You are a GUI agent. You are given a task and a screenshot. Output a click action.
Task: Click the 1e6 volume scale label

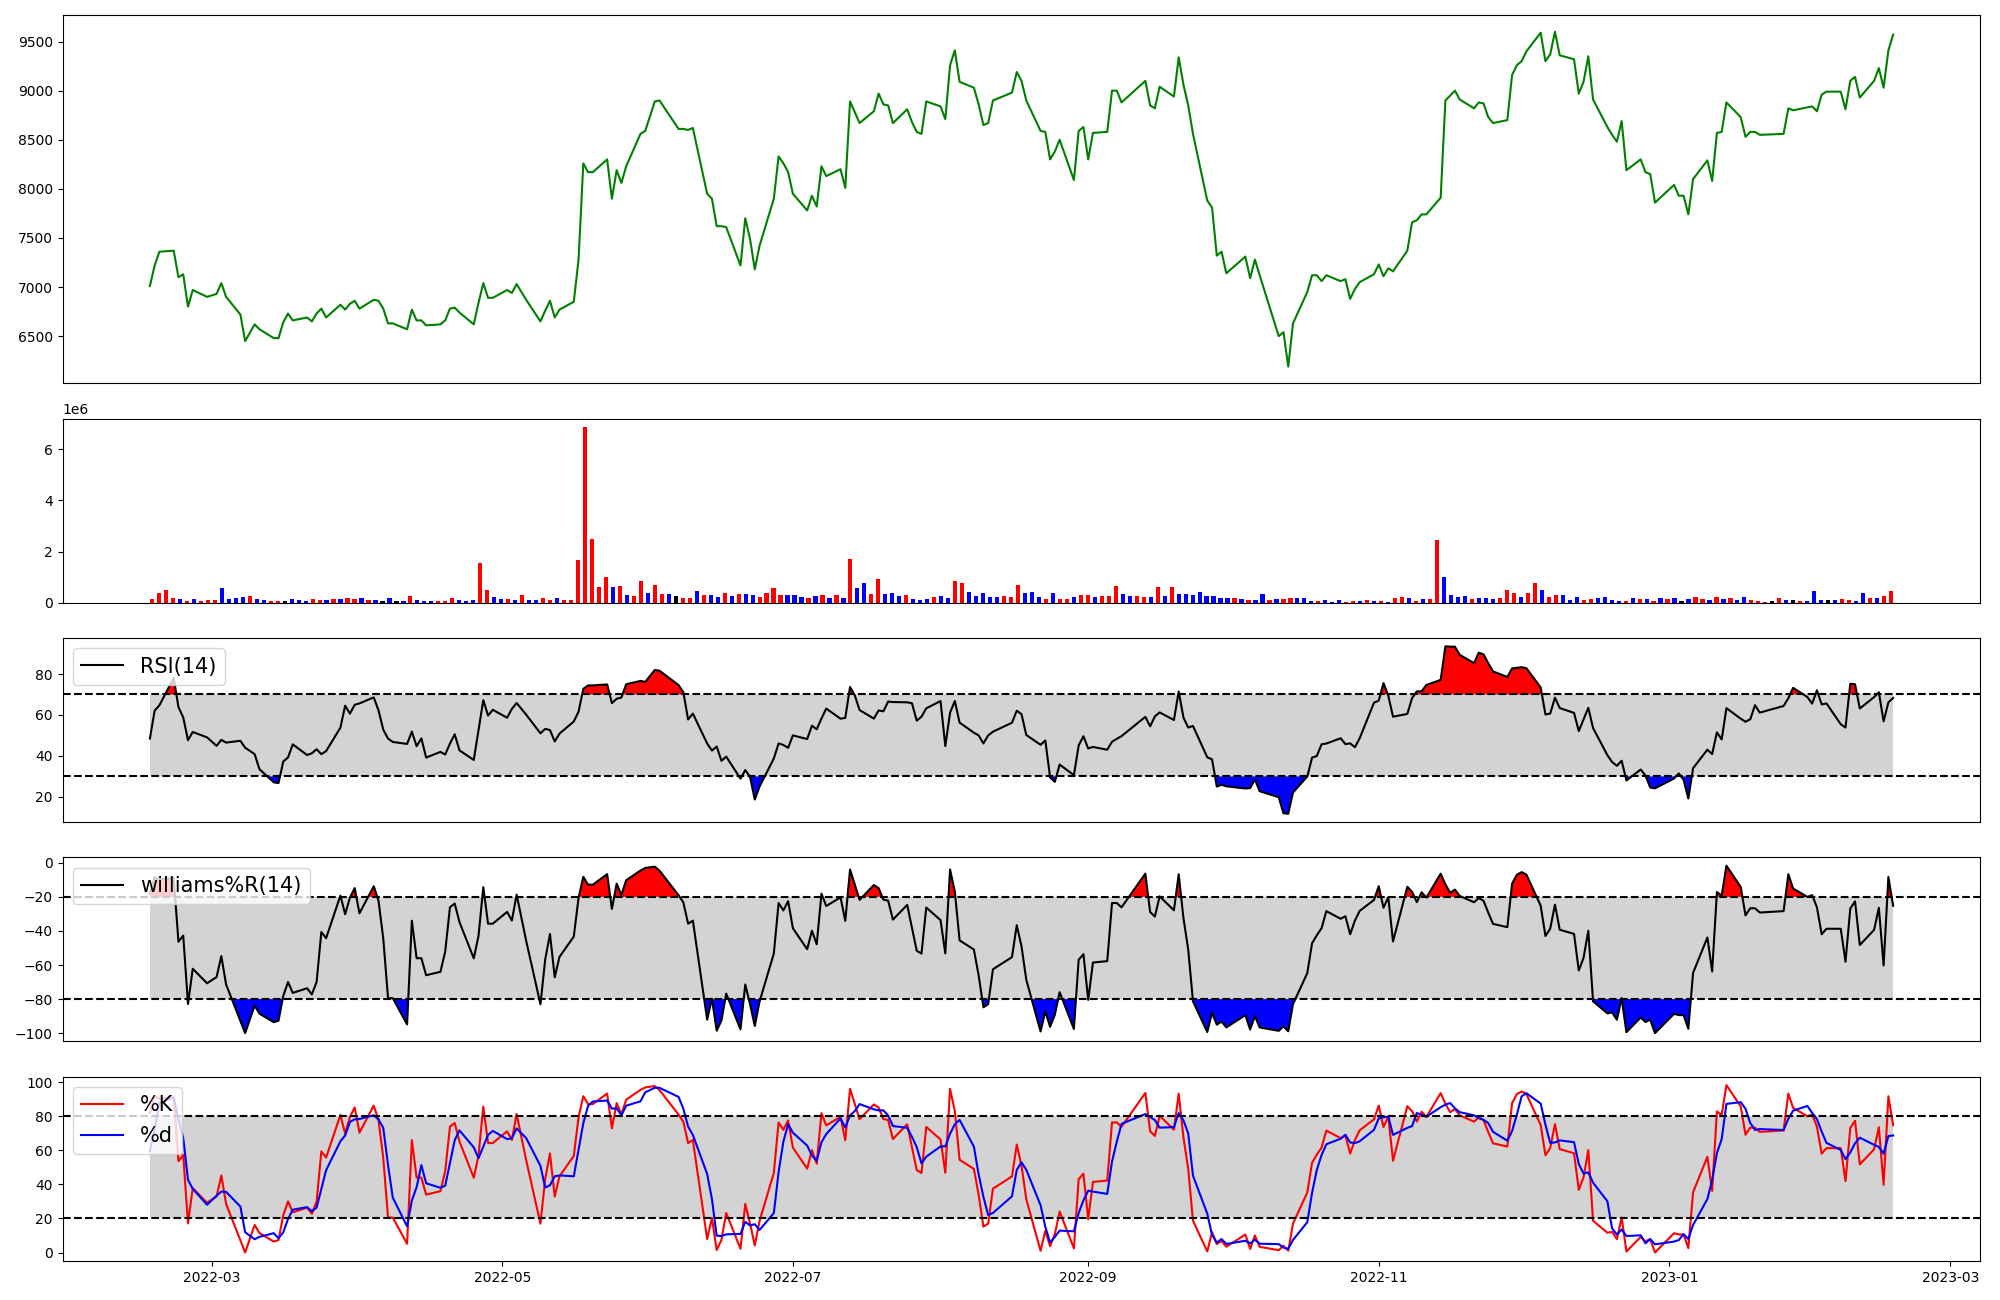(76, 410)
